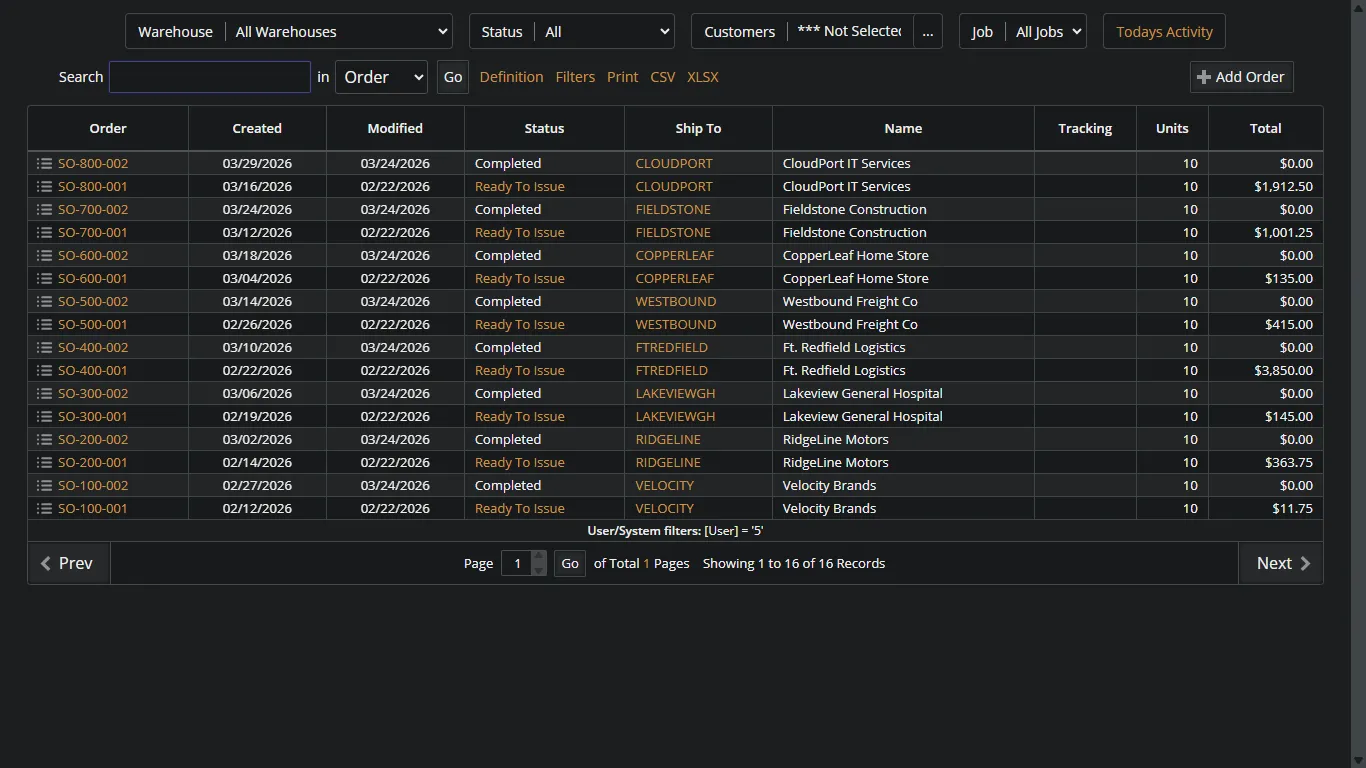The image size is (1366, 768).
Task: Open the search-in Order dropdown
Action: [381, 77]
